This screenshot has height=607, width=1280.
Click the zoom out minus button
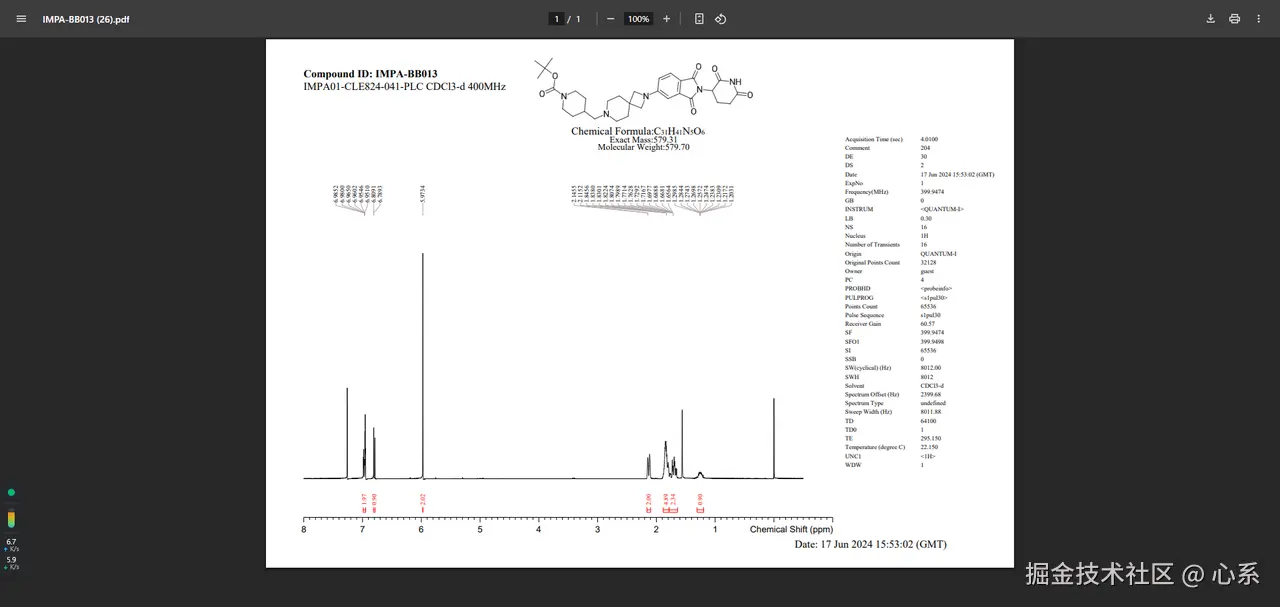click(611, 19)
